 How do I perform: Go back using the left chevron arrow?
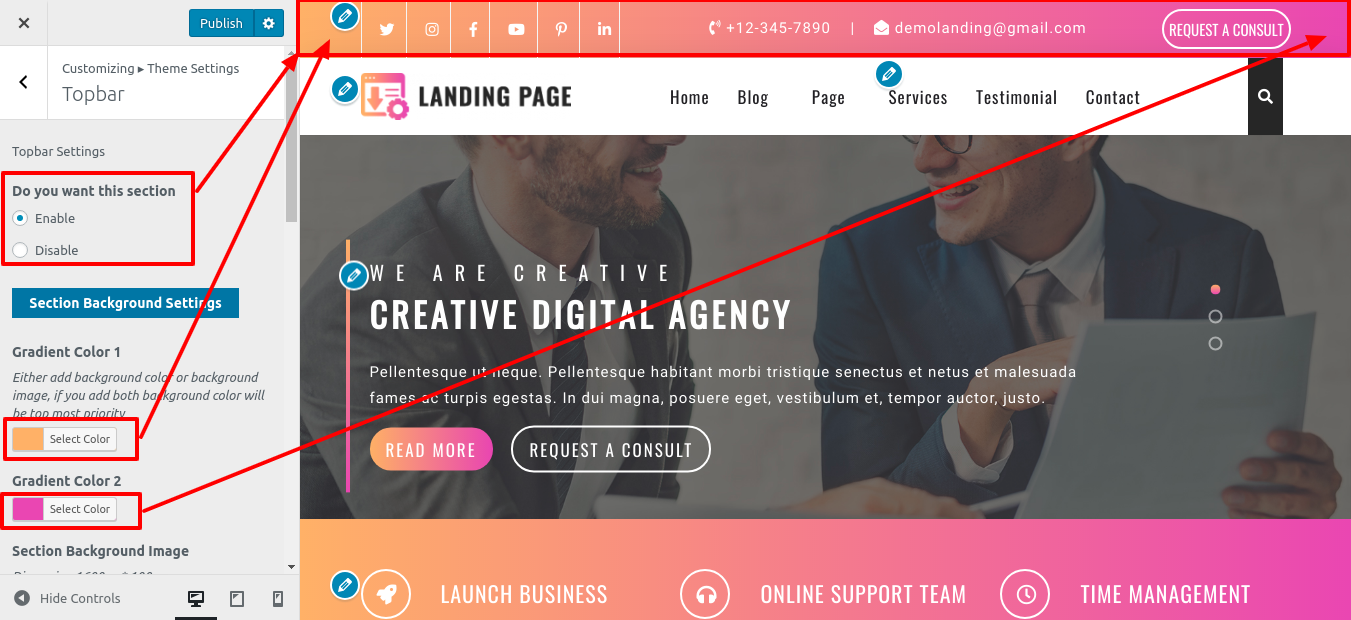coord(24,82)
